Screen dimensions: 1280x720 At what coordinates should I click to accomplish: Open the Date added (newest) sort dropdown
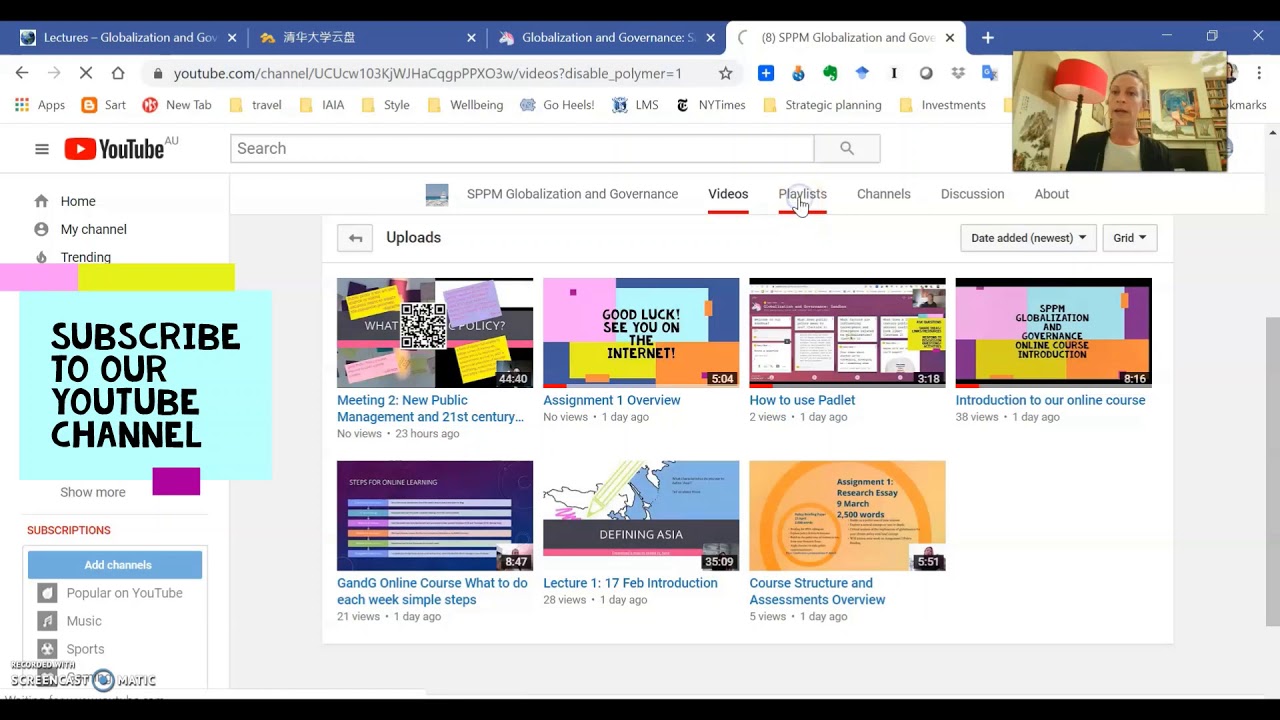[x=1028, y=238]
